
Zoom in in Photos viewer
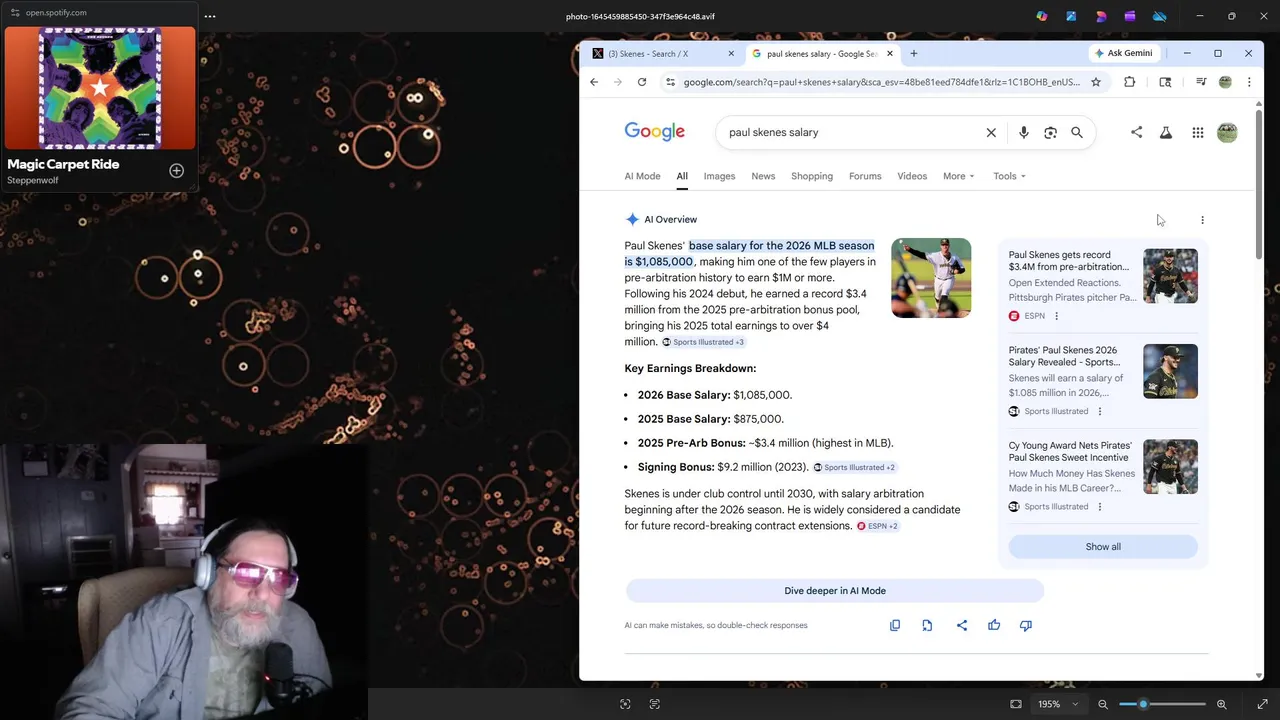click(1221, 704)
